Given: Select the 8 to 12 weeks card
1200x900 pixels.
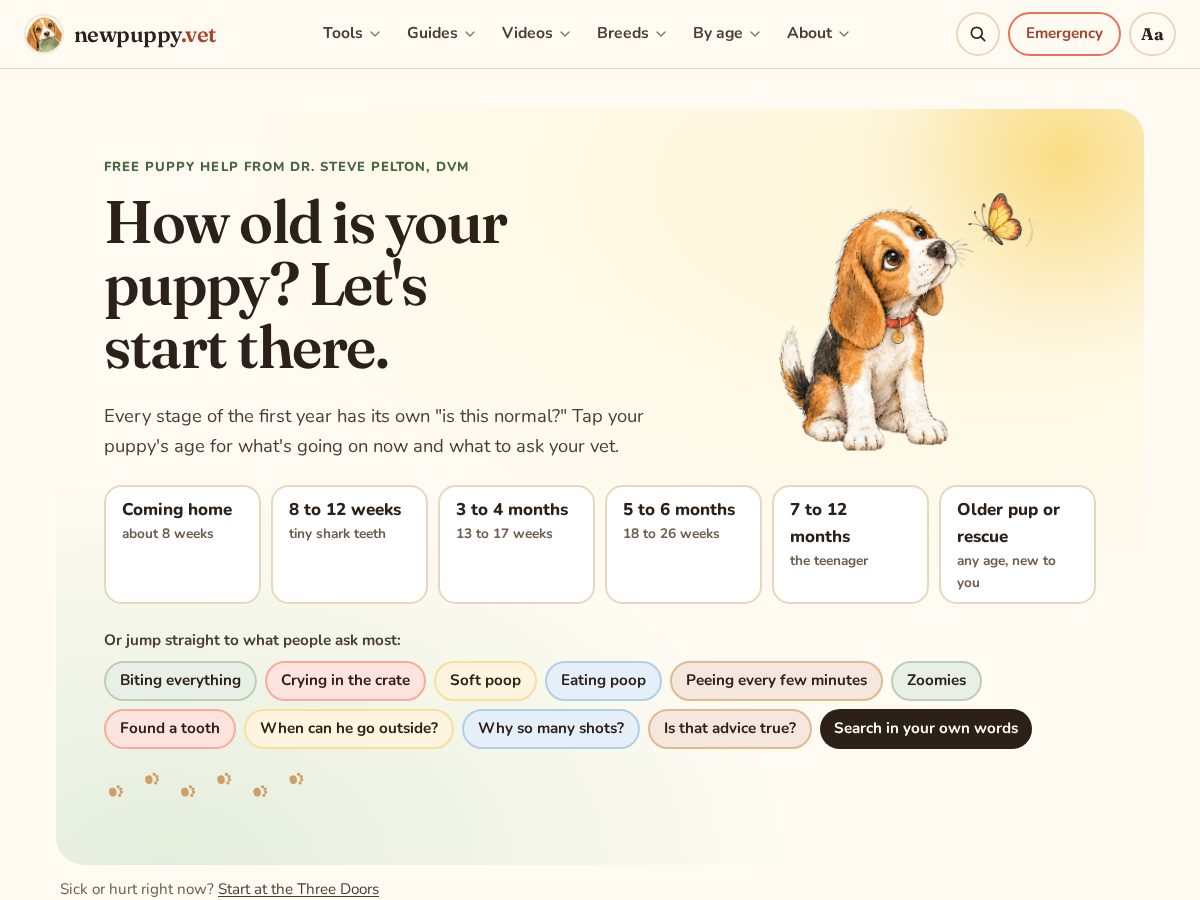Looking at the screenshot, I should point(349,544).
